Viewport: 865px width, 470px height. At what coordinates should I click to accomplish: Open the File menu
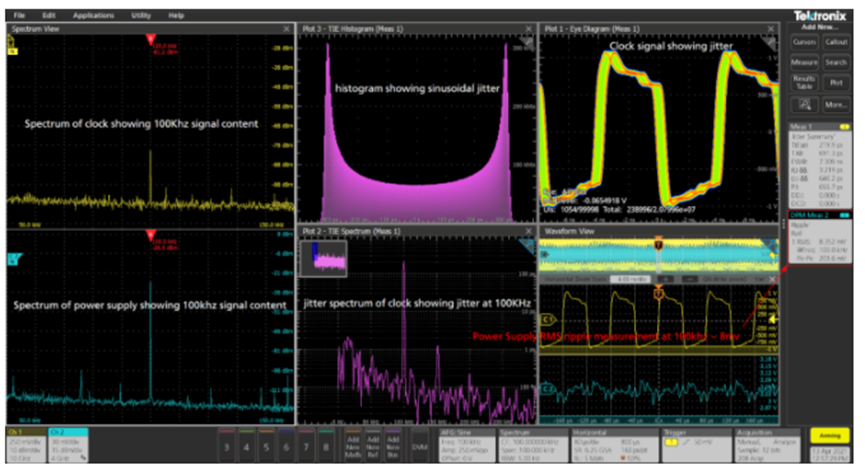point(19,16)
